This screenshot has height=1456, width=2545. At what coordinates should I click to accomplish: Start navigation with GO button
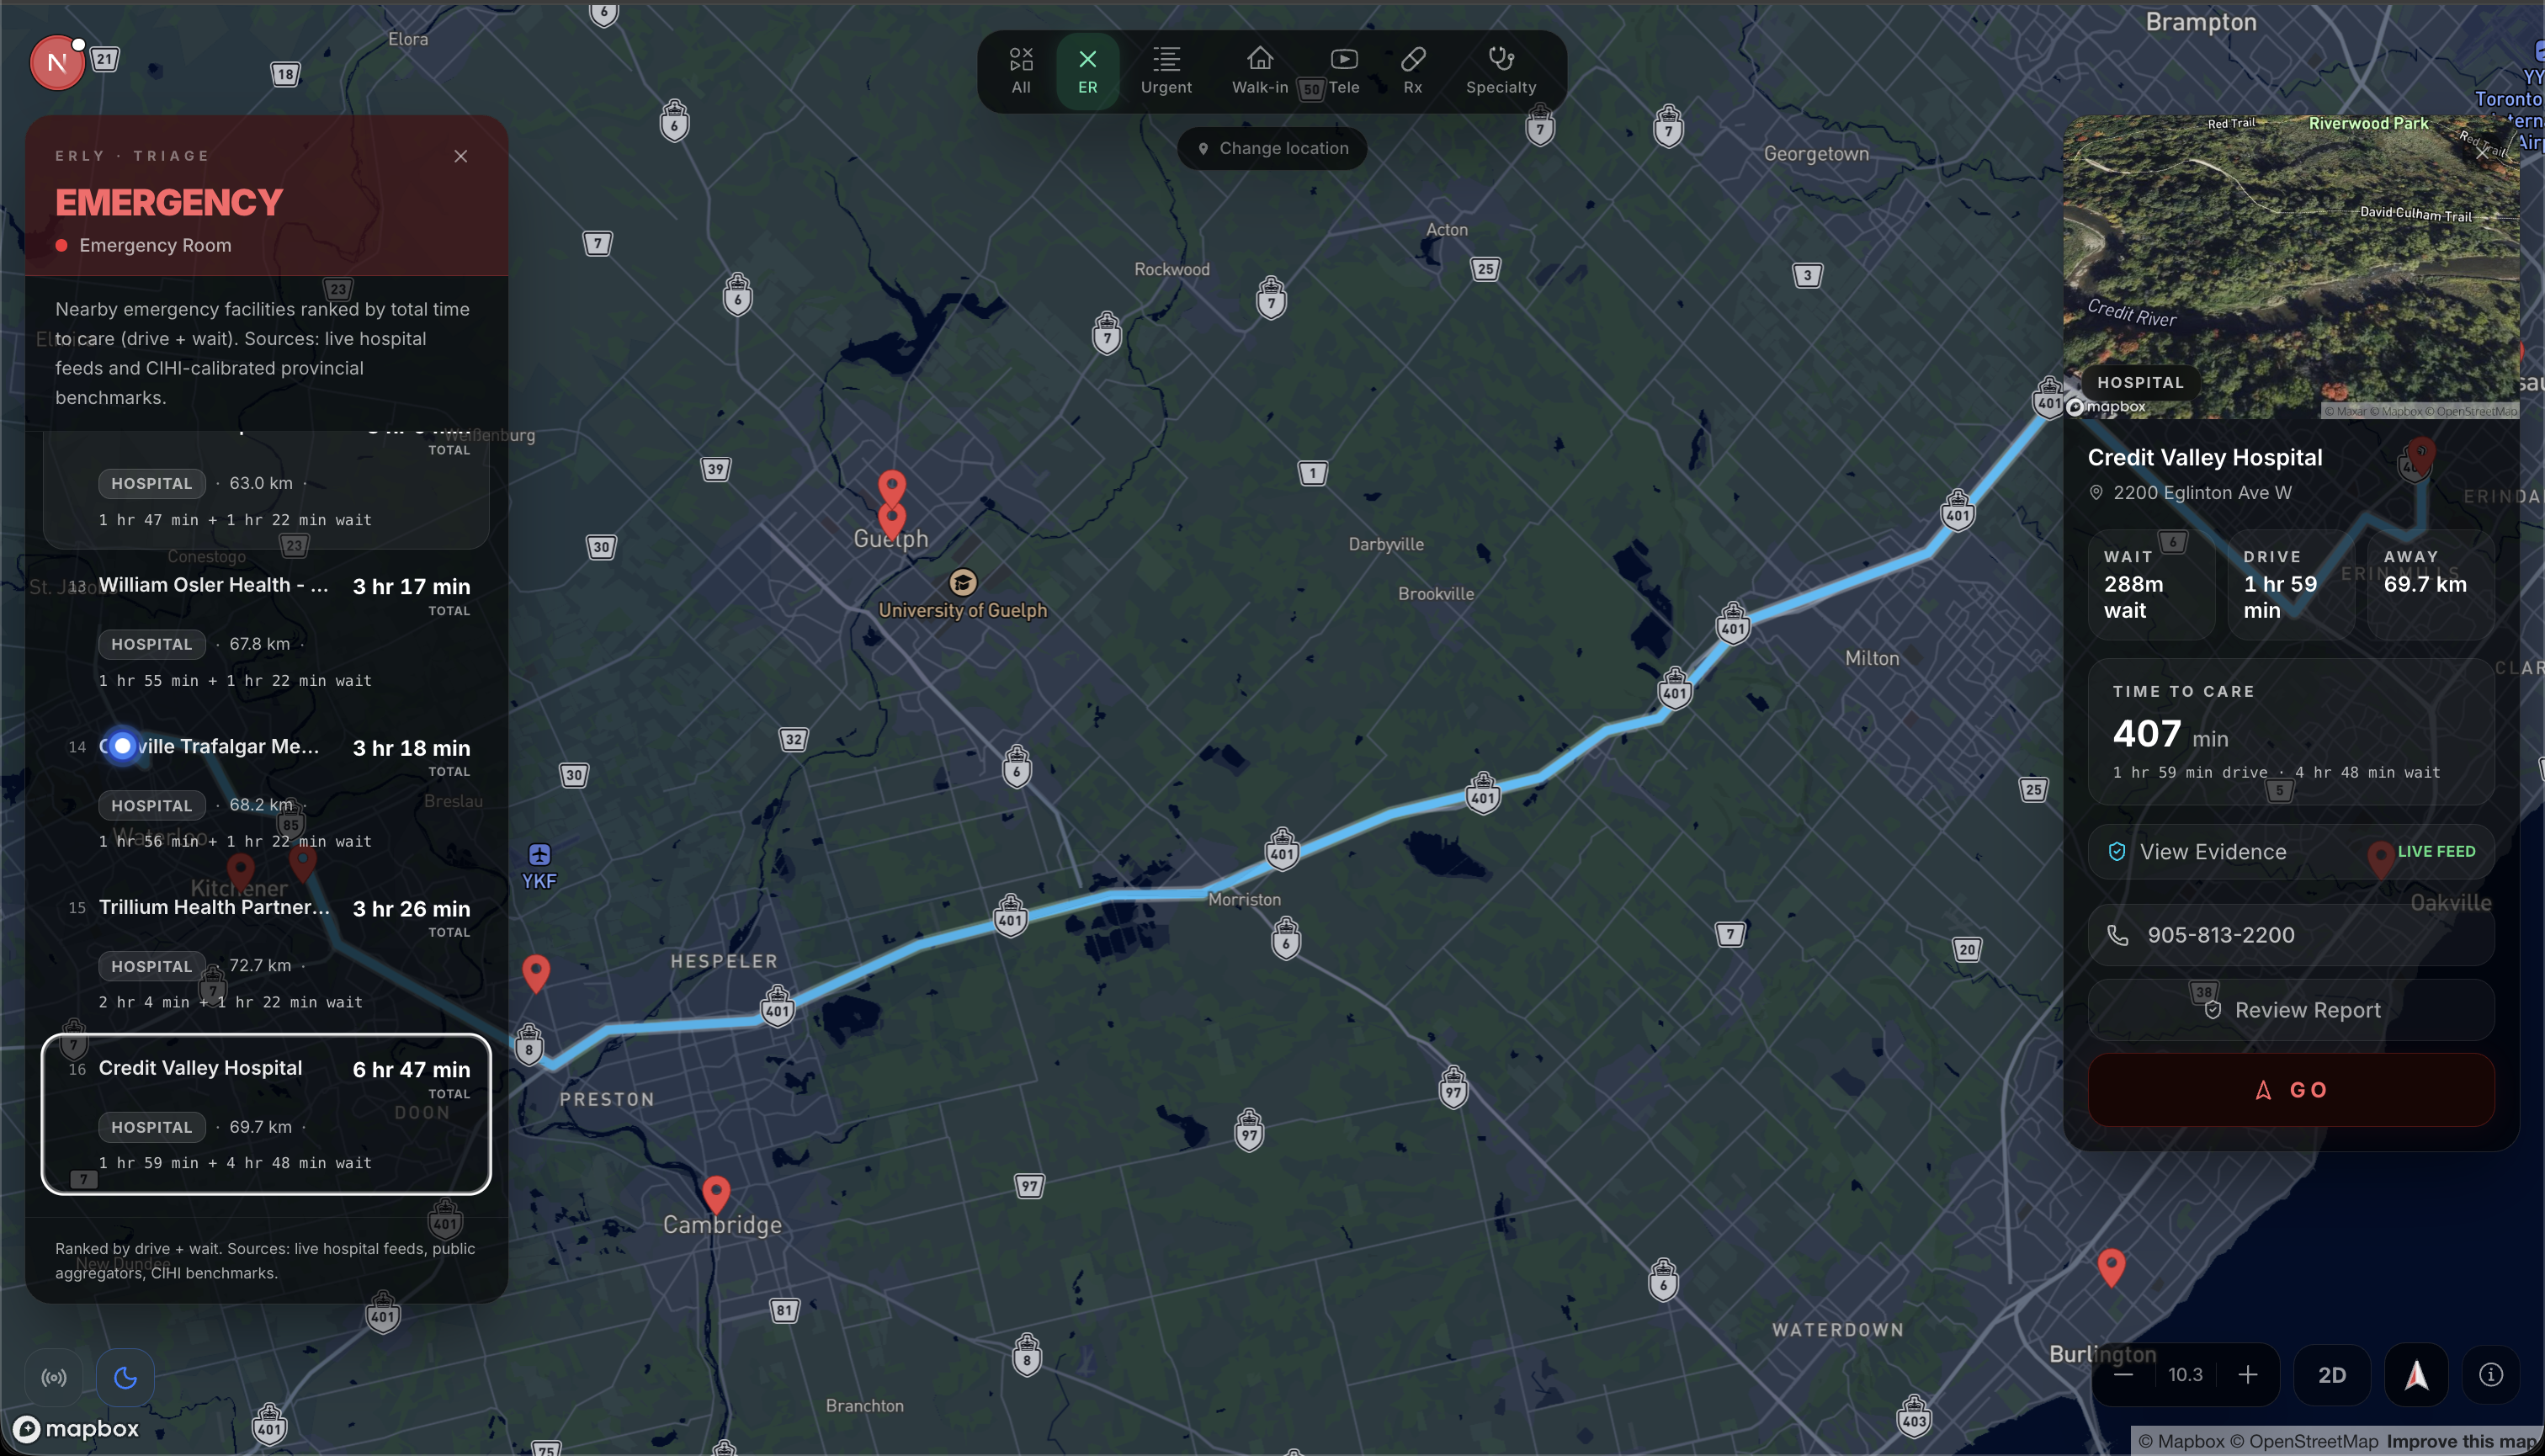tap(2291, 1090)
